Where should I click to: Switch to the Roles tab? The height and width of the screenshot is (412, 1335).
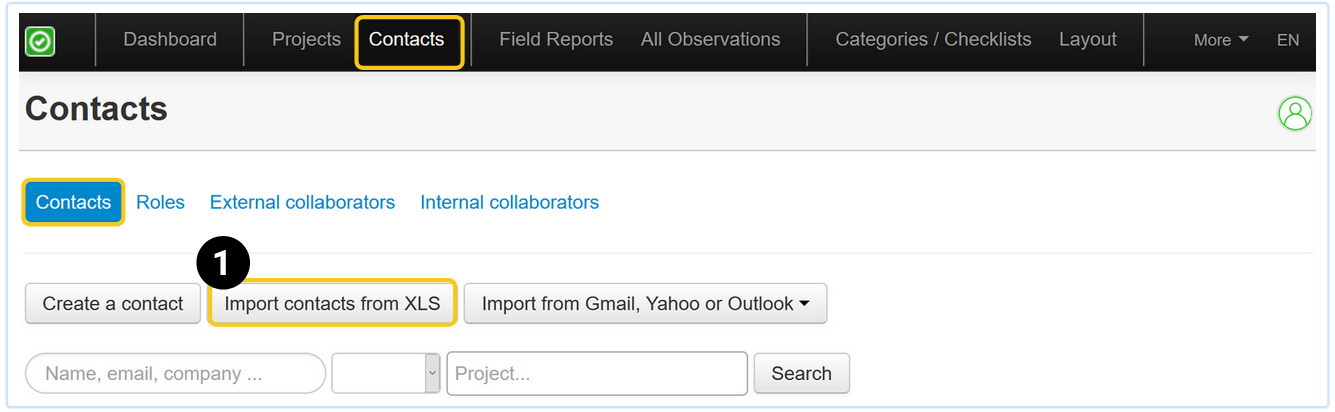[x=160, y=202]
